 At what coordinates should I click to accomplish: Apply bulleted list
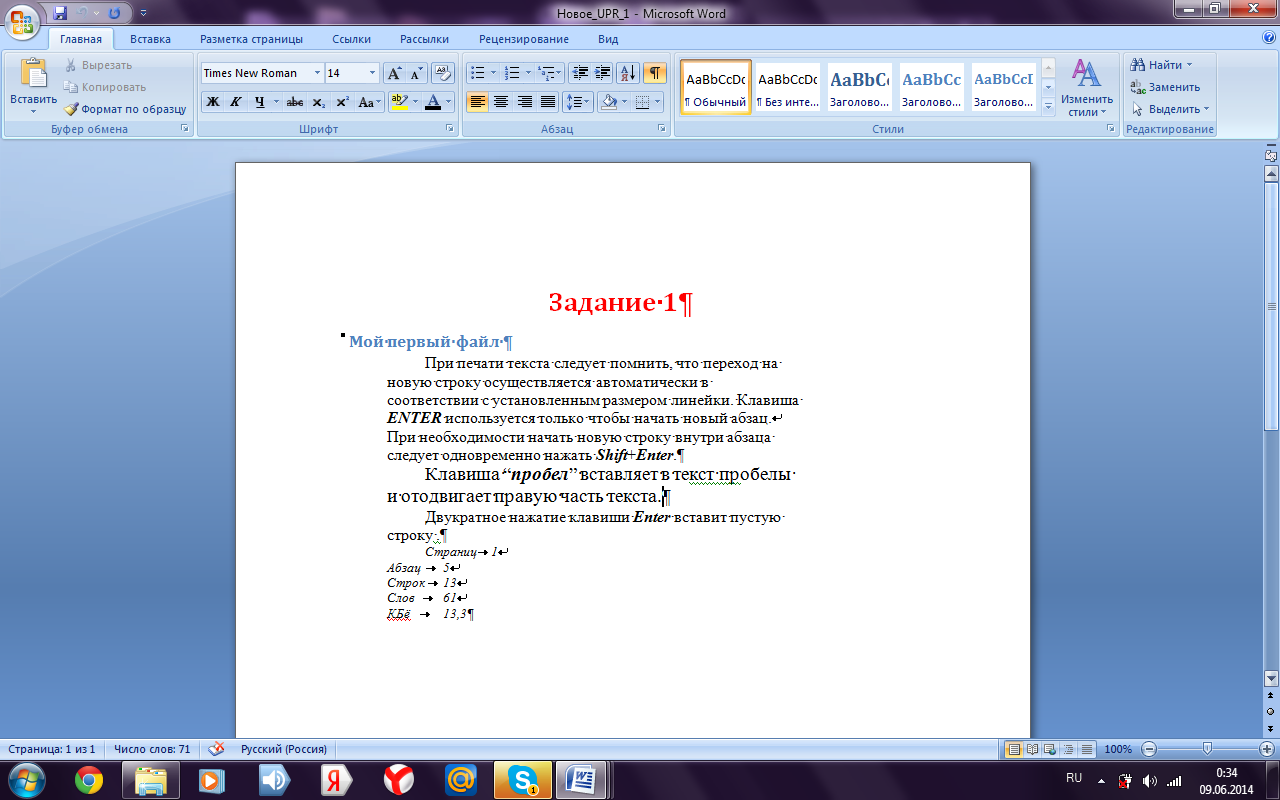(x=477, y=73)
